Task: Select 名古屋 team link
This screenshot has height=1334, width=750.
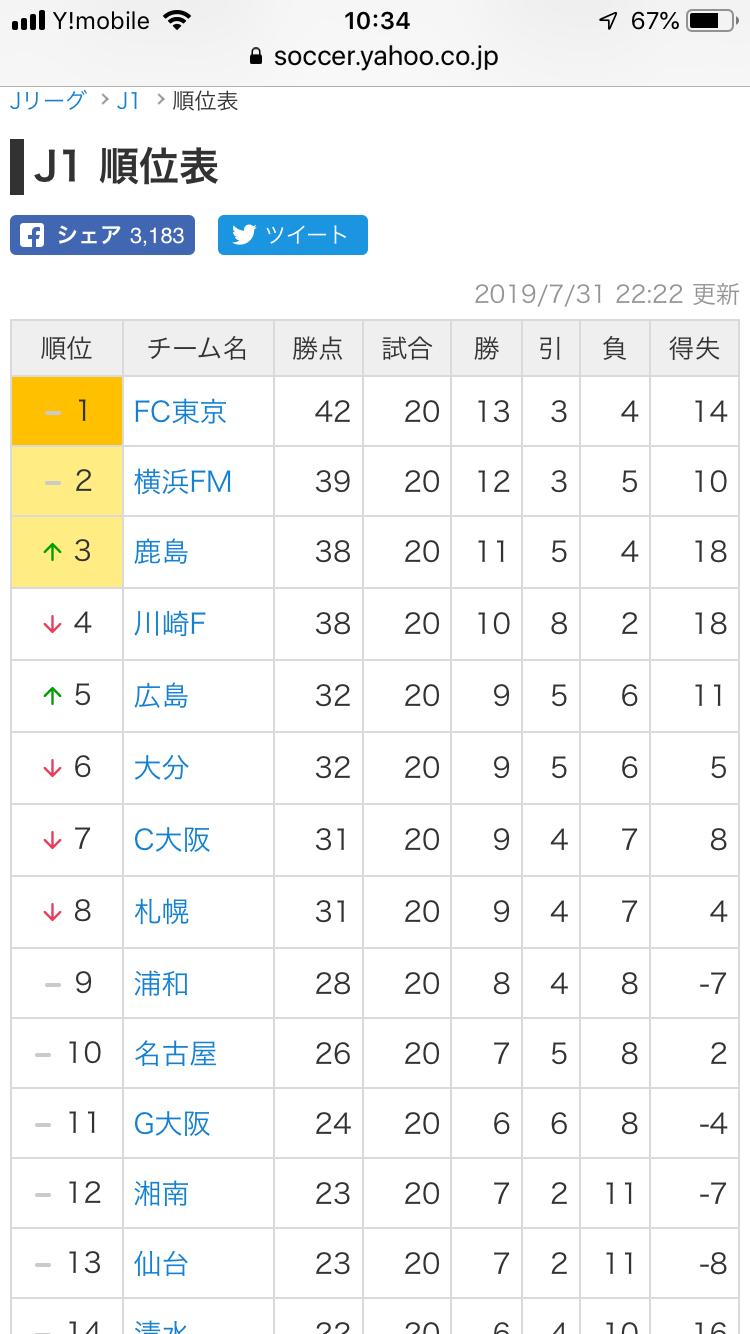Action: pyautogui.click(x=175, y=1053)
